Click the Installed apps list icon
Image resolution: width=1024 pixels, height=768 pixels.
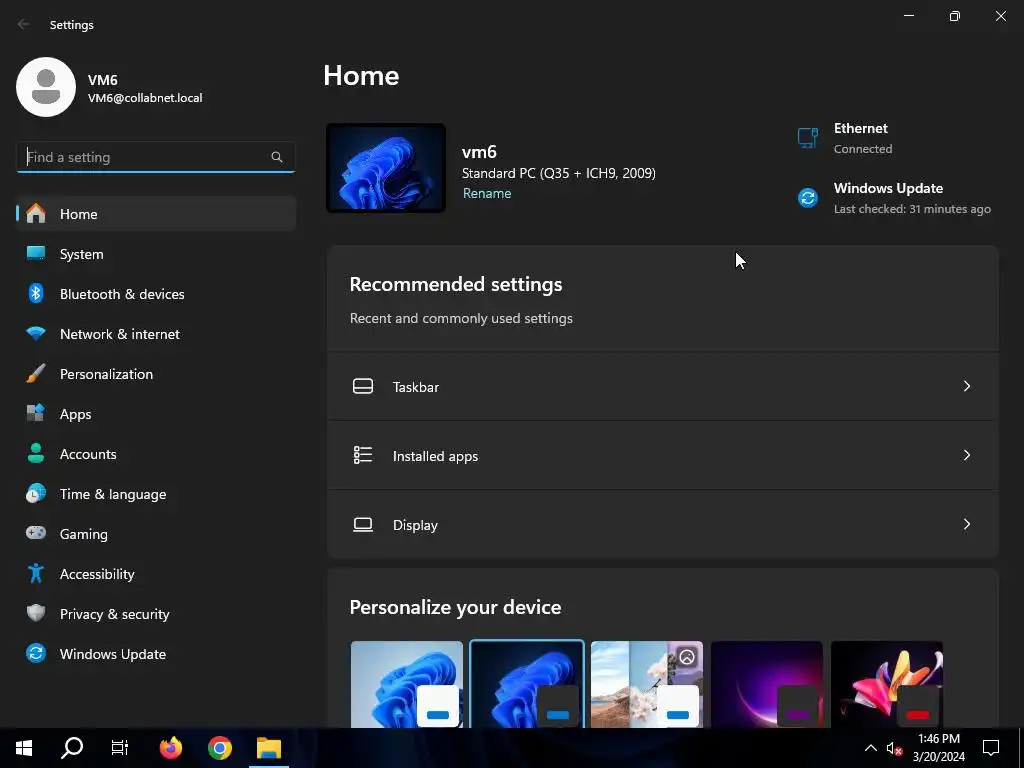pyautogui.click(x=363, y=455)
